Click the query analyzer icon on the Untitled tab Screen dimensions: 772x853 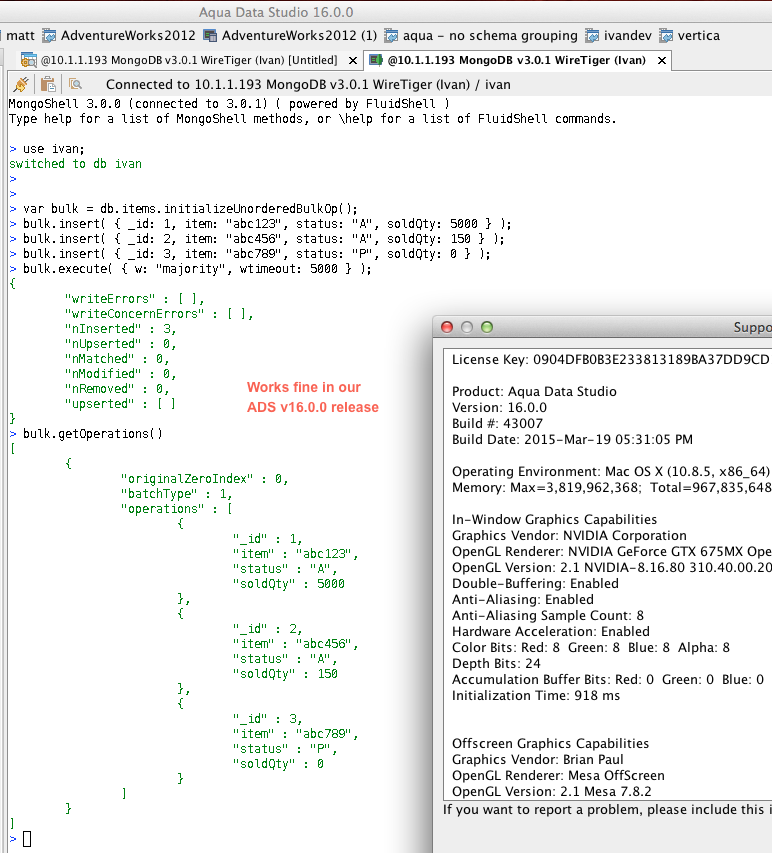tap(28, 60)
